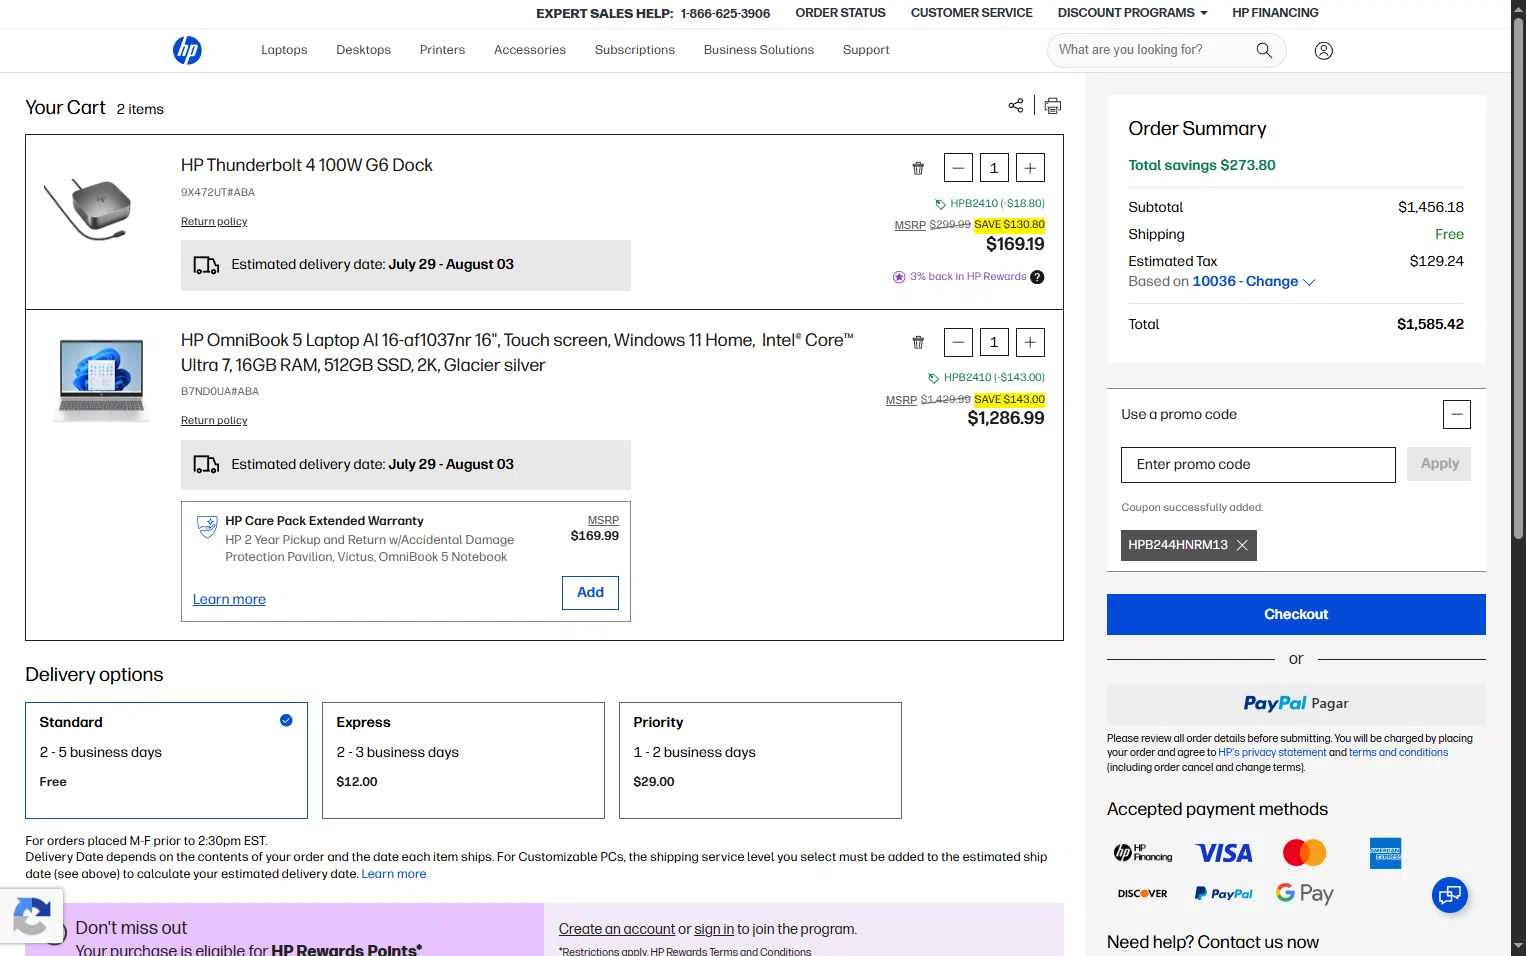Open the Laptops menu
This screenshot has width=1526, height=956.
pos(284,50)
